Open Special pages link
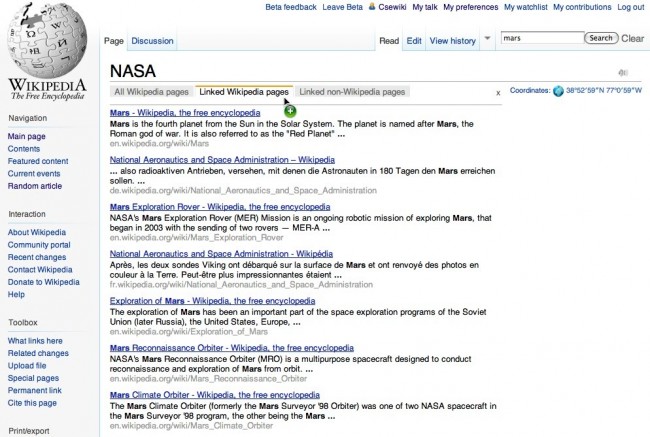The height and width of the screenshot is (437, 650). (x=33, y=378)
